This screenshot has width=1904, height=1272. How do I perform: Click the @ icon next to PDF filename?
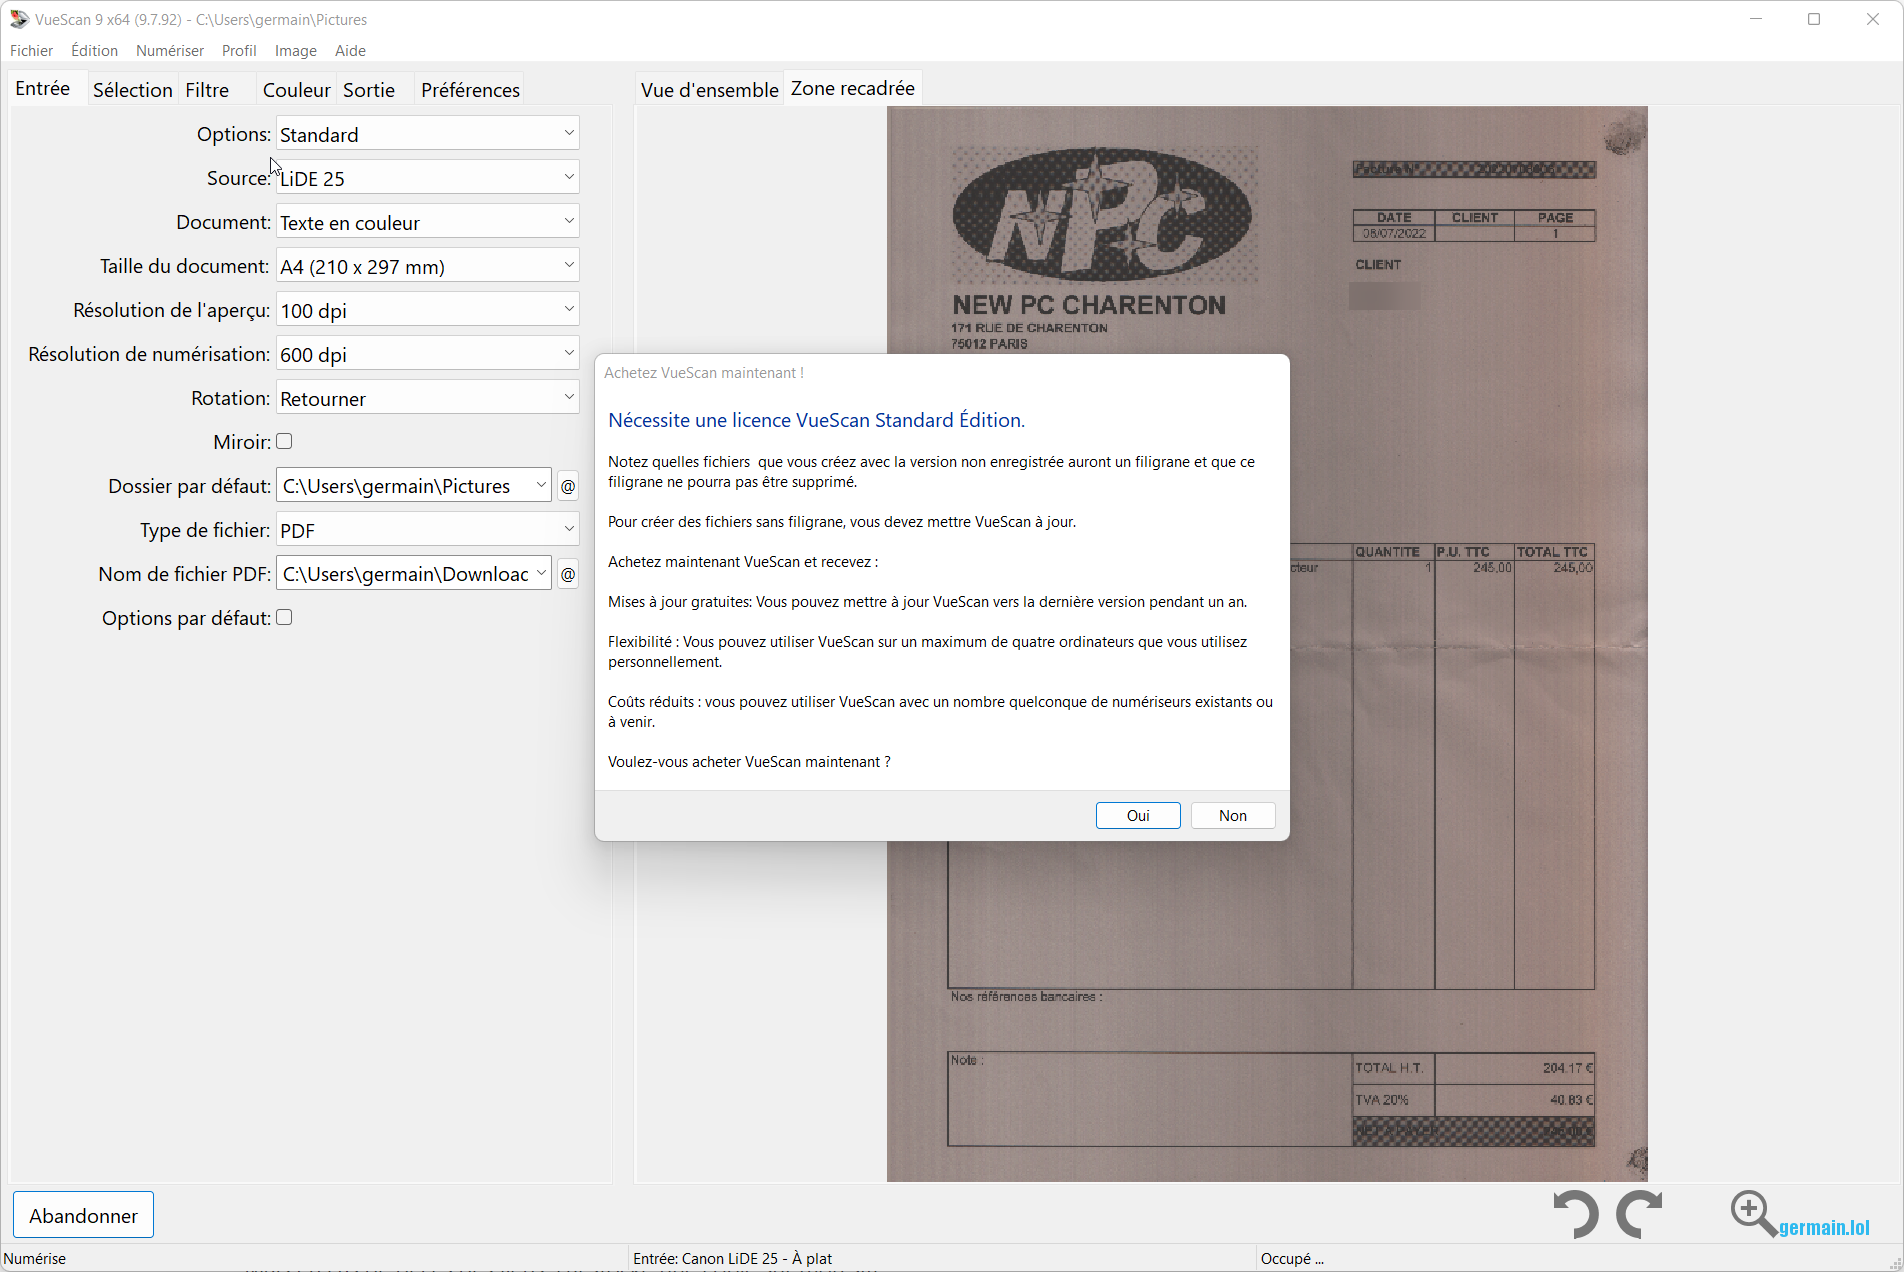[567, 574]
